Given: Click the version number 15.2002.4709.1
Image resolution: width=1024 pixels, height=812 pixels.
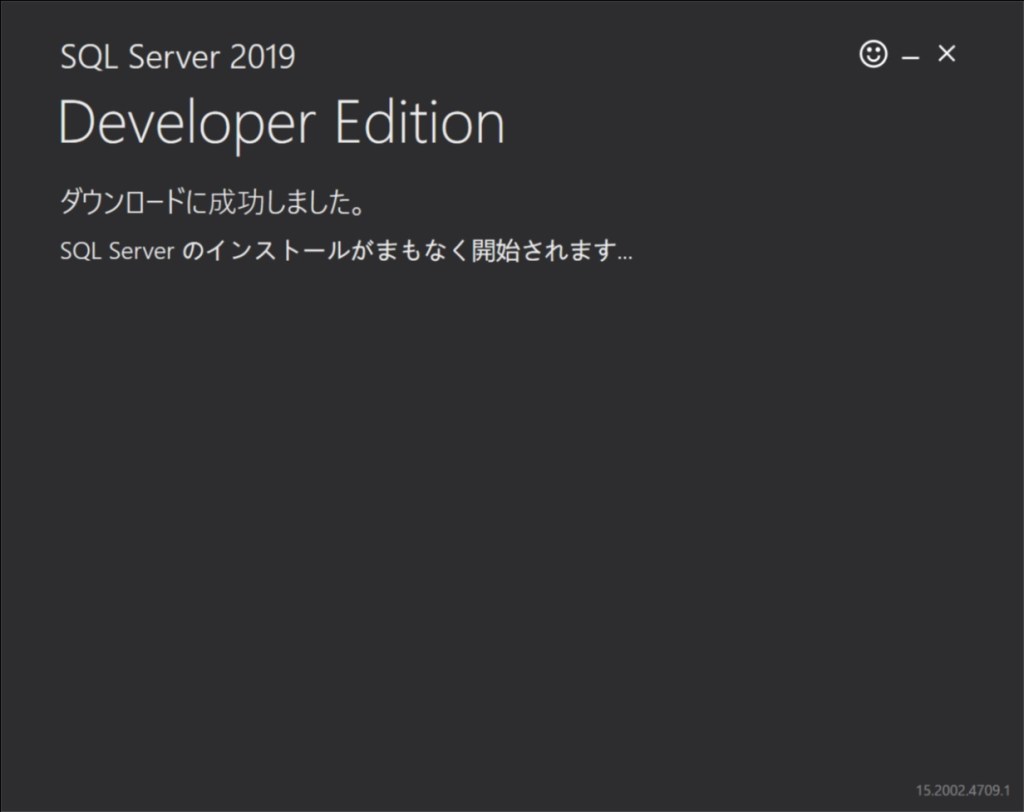Looking at the screenshot, I should coord(963,790).
